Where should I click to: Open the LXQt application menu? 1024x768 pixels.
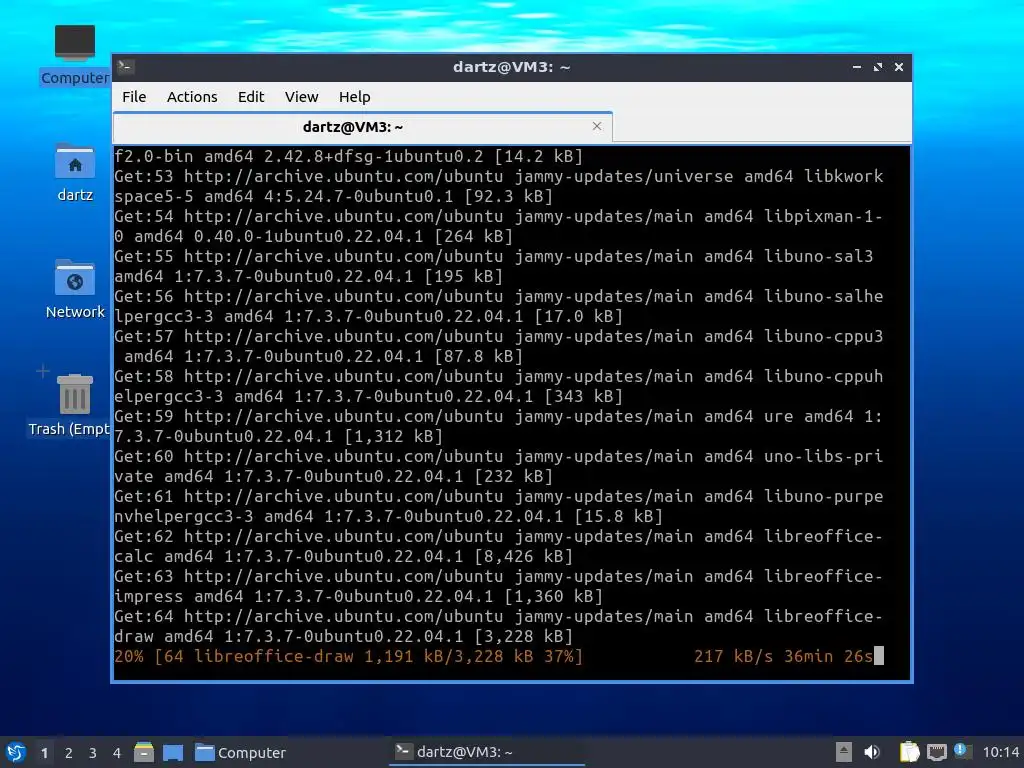click(16, 752)
